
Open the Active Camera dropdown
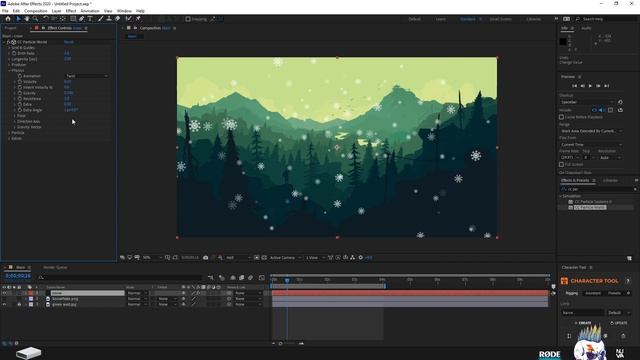click(285, 258)
